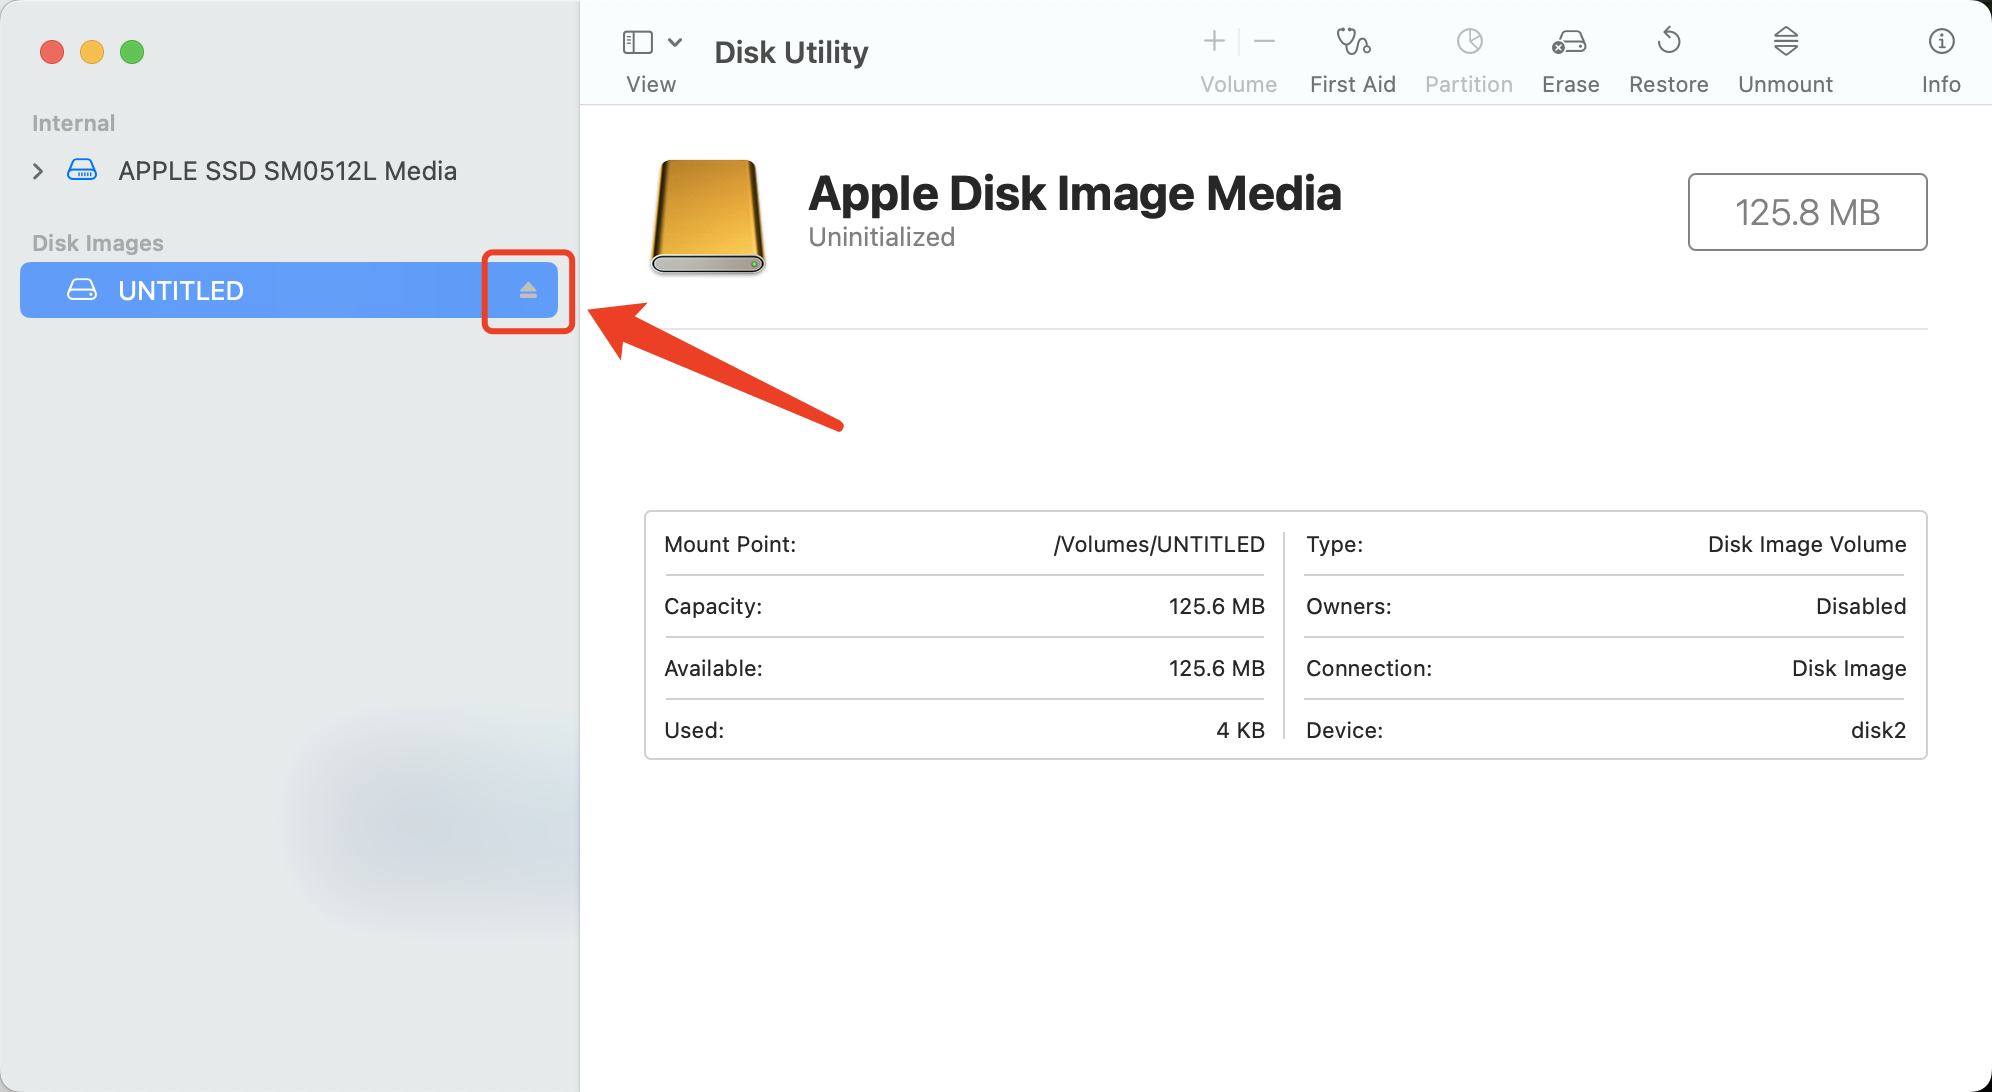Click the Volume menu tab

1237,59
